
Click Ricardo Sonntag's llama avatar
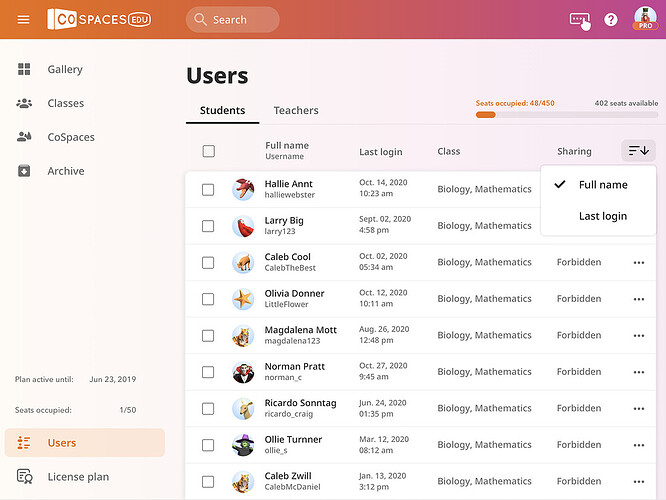pos(243,409)
